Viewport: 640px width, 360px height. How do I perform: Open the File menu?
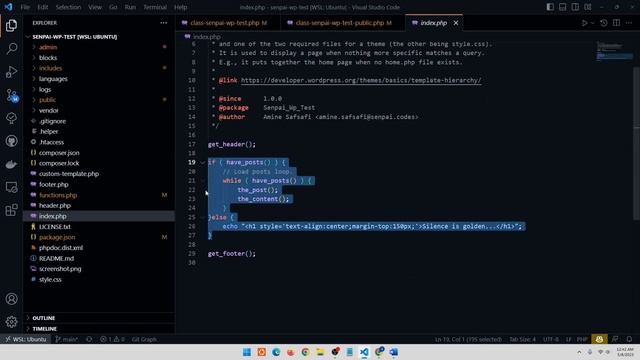click(25, 7)
